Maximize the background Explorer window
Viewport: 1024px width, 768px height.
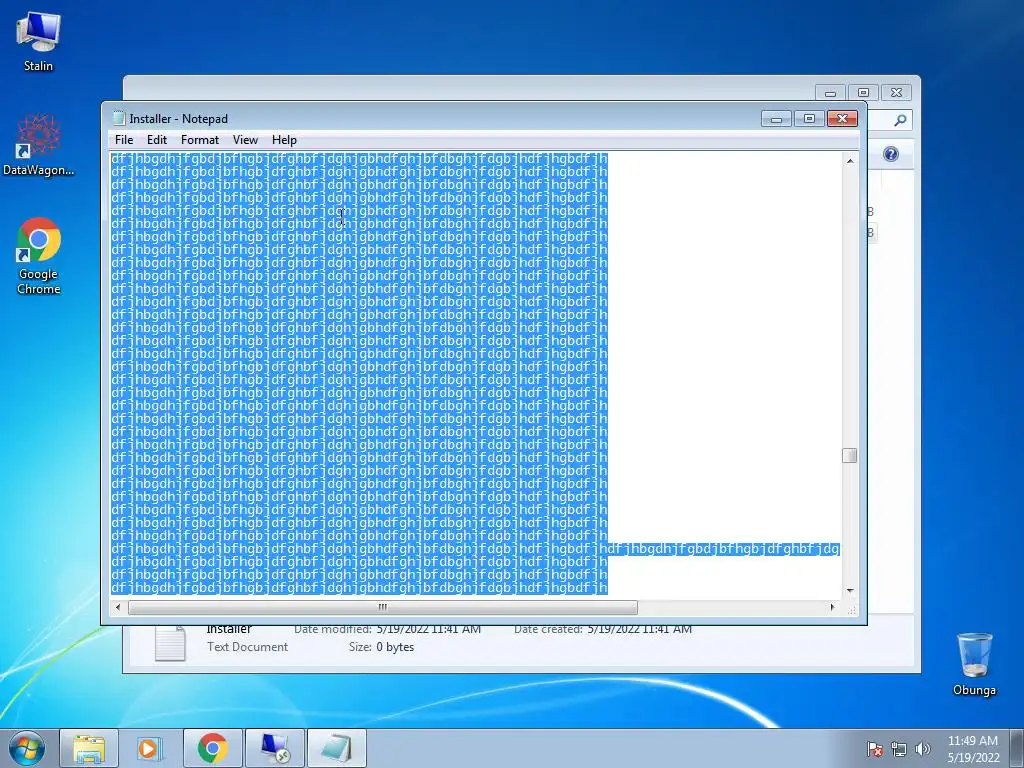coord(863,93)
